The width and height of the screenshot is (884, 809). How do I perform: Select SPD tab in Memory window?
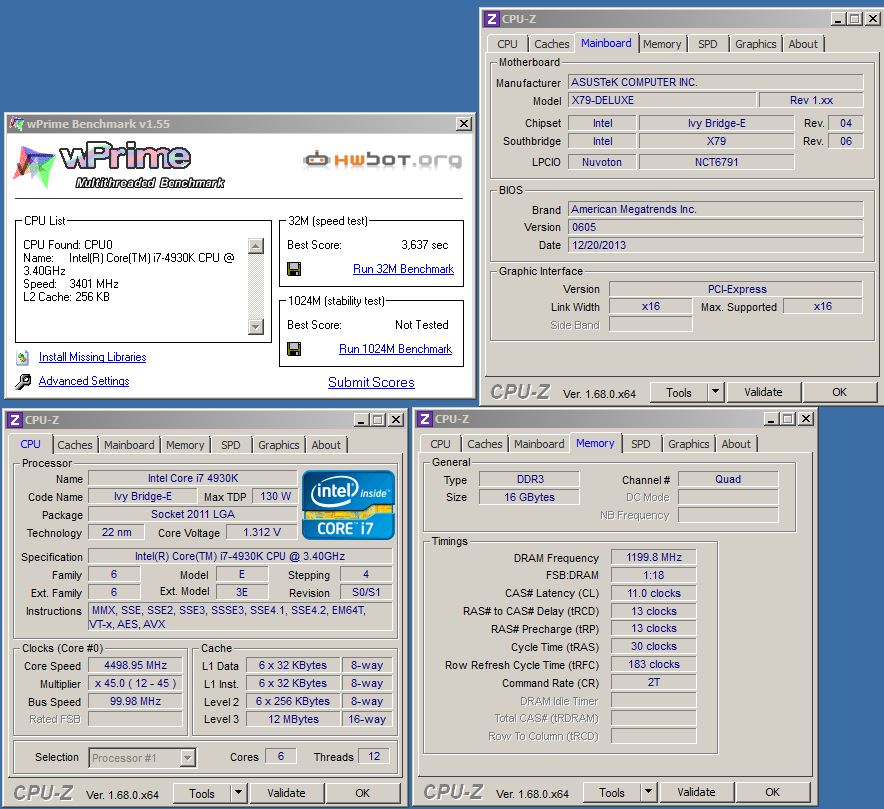point(640,444)
